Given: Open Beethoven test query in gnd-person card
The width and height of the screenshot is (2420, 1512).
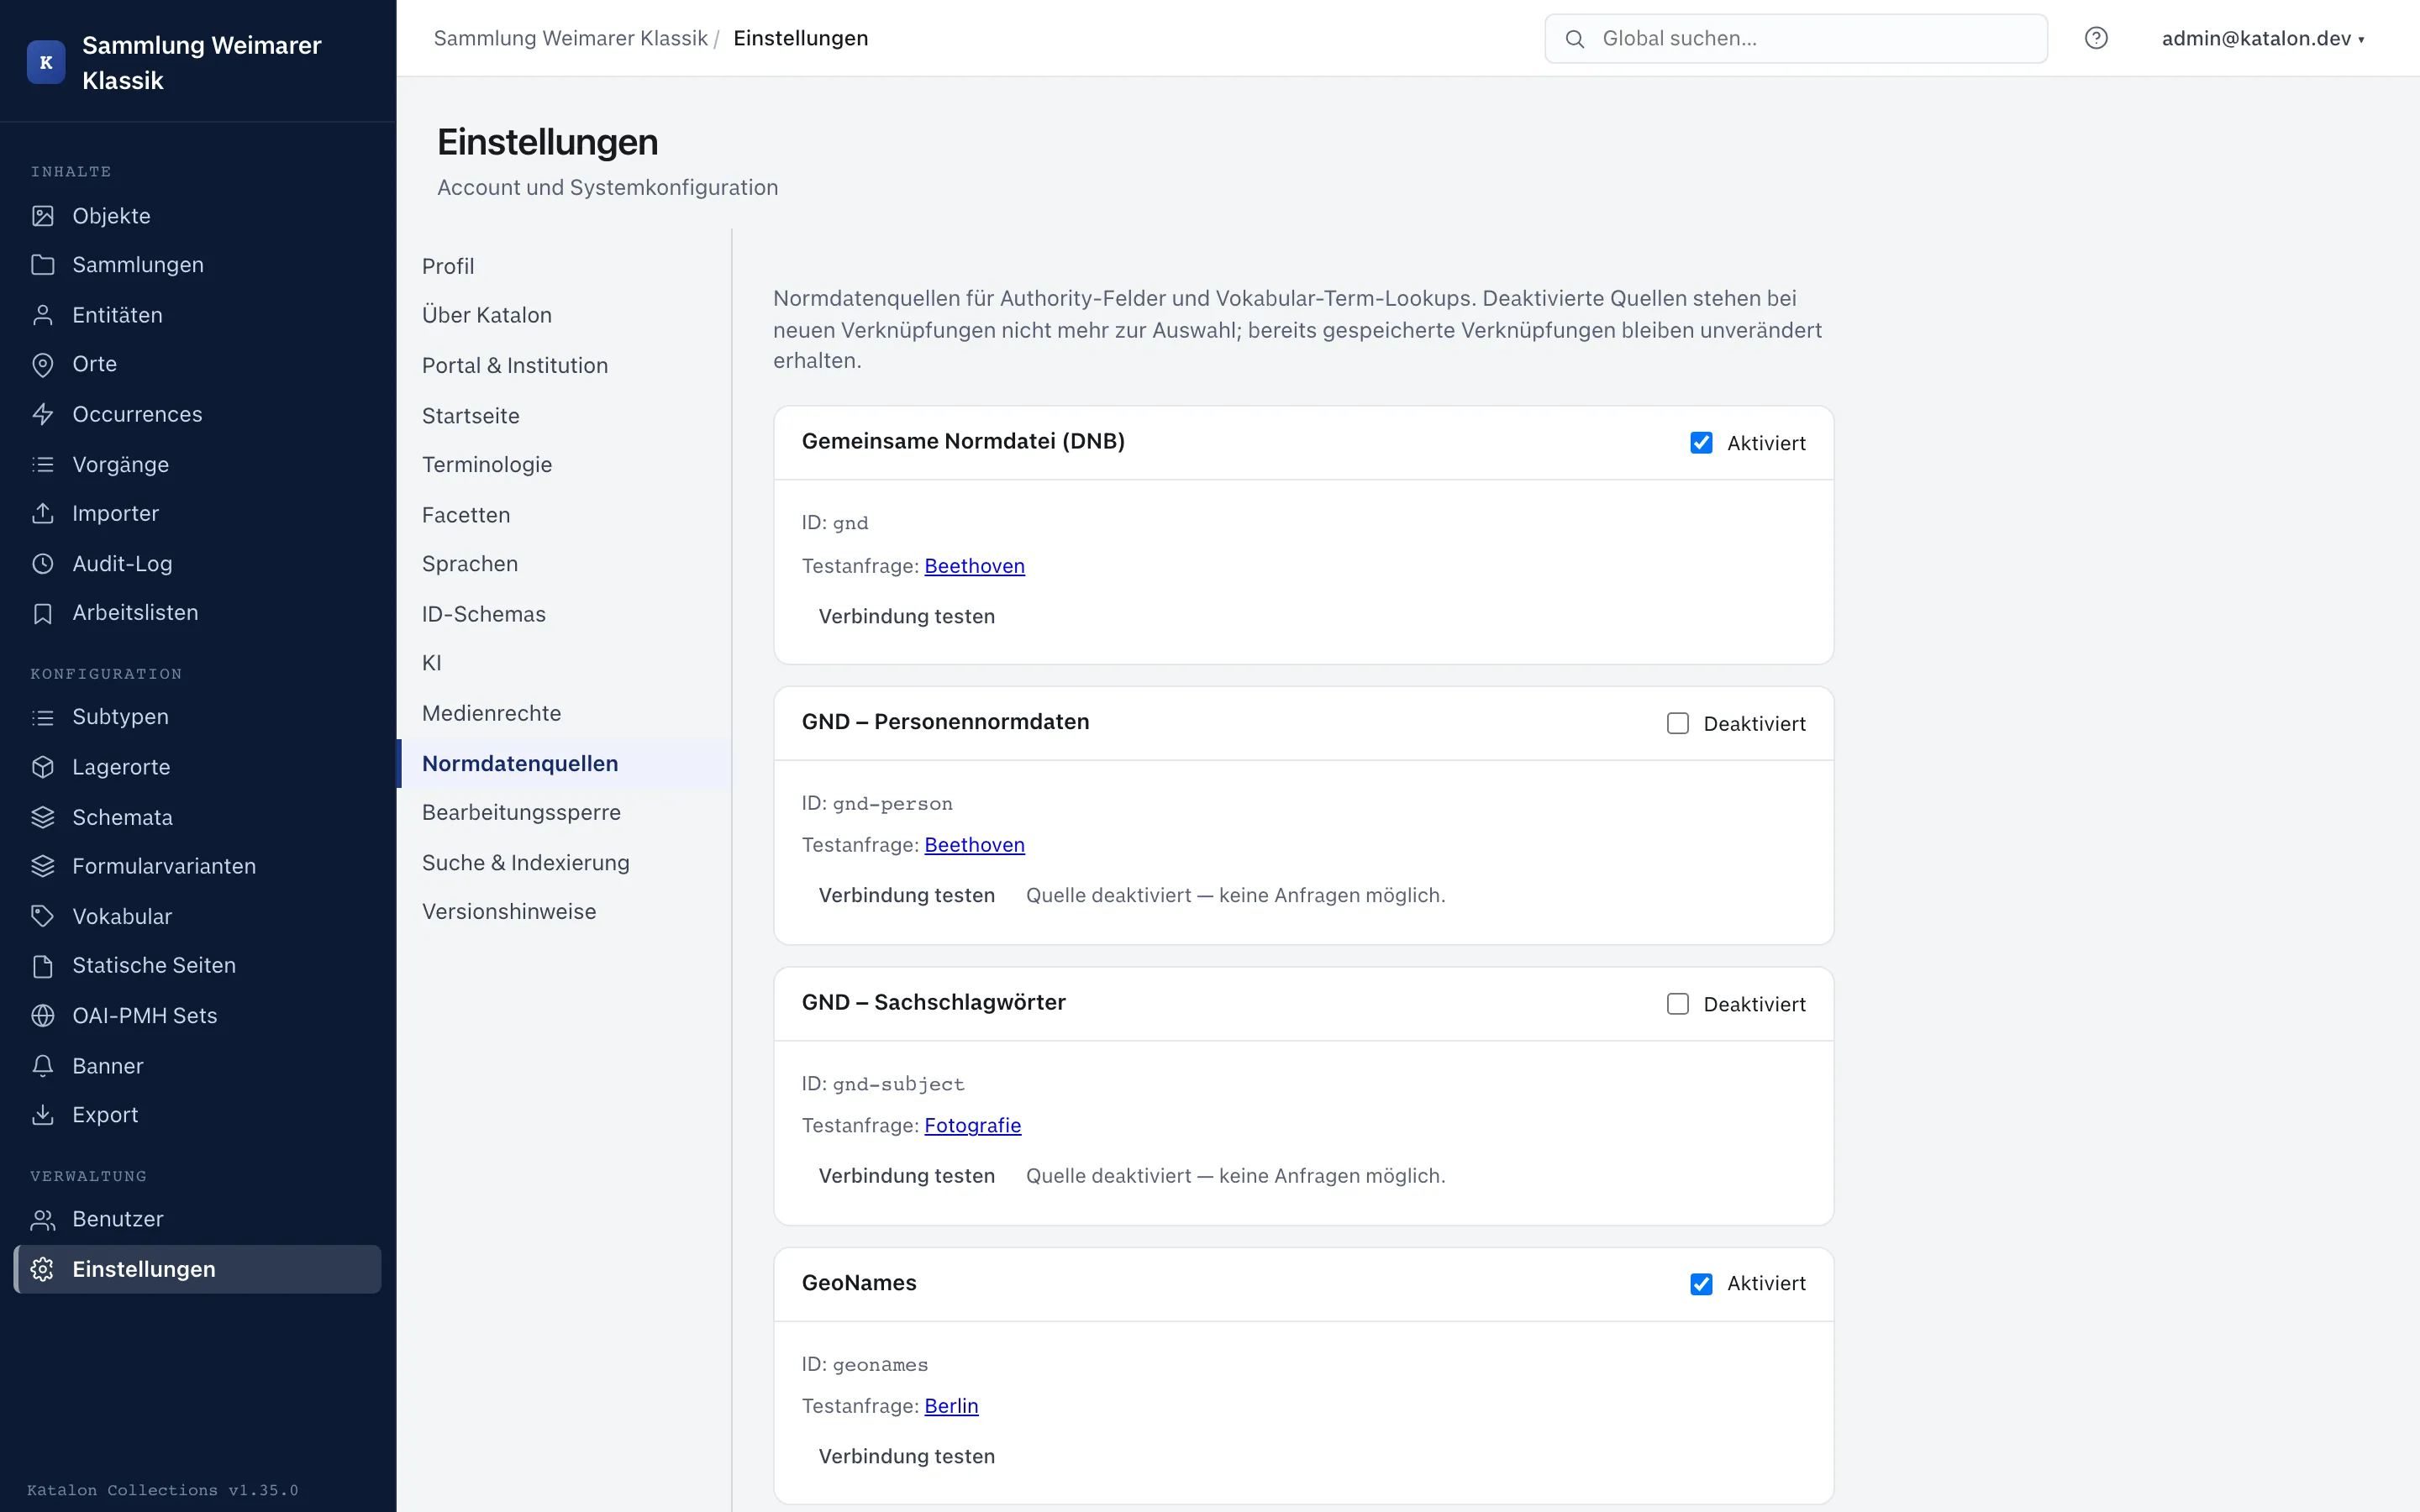Looking at the screenshot, I should [974, 845].
